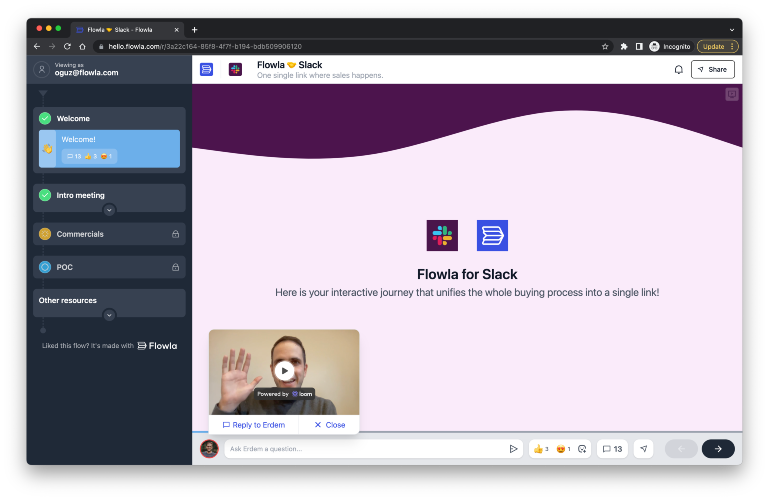
Task: Click the share arrow icon in bottom bar
Action: (x=643, y=449)
